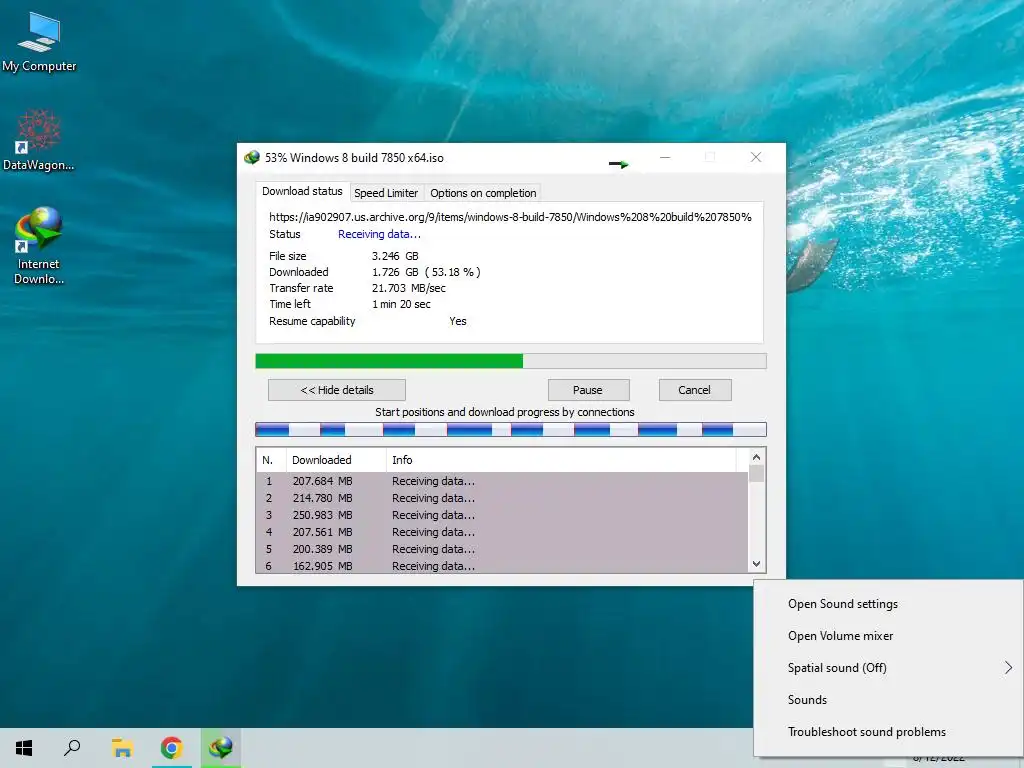Expand Spatial sound (Off) submenu
Viewport: 1024px width, 768px height.
[888, 668]
